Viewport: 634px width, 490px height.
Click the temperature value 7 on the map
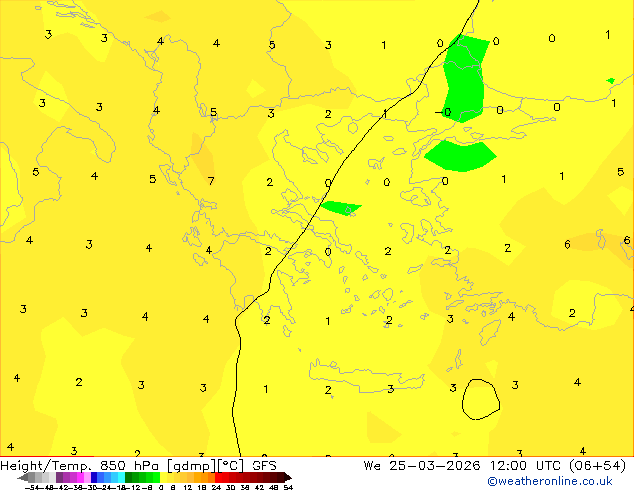tap(210, 181)
